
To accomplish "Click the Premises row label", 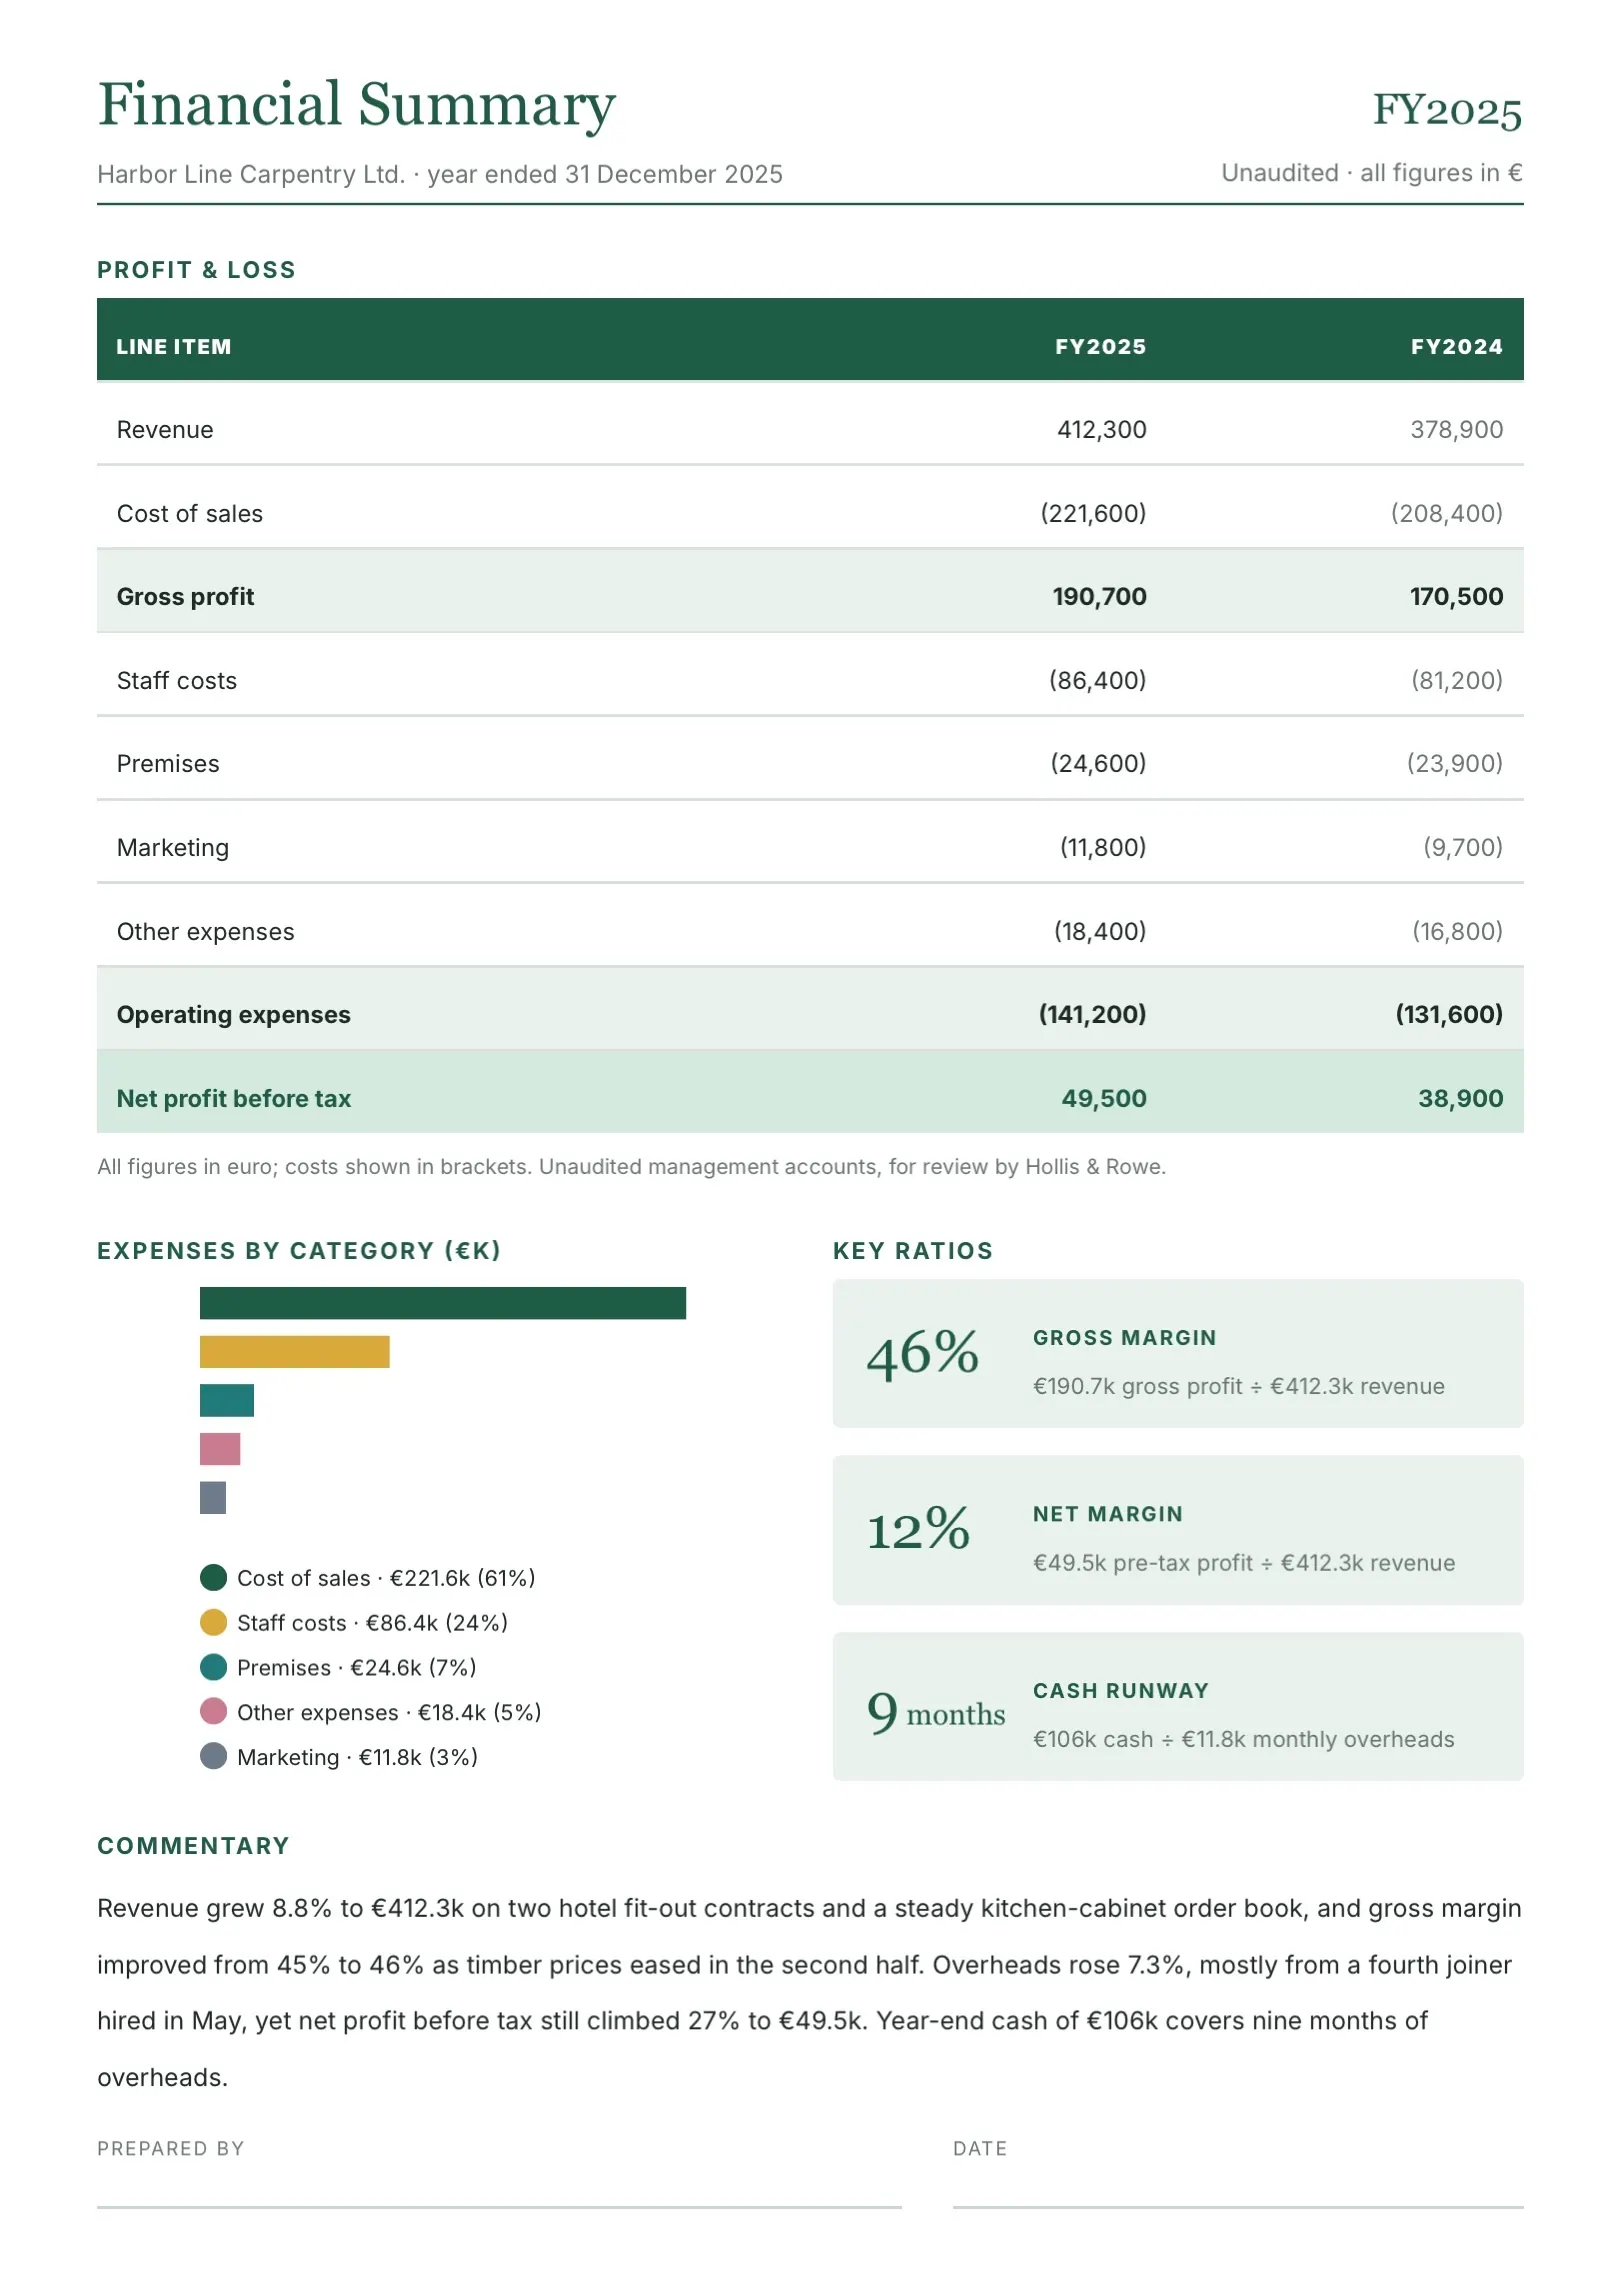I will [x=168, y=764].
